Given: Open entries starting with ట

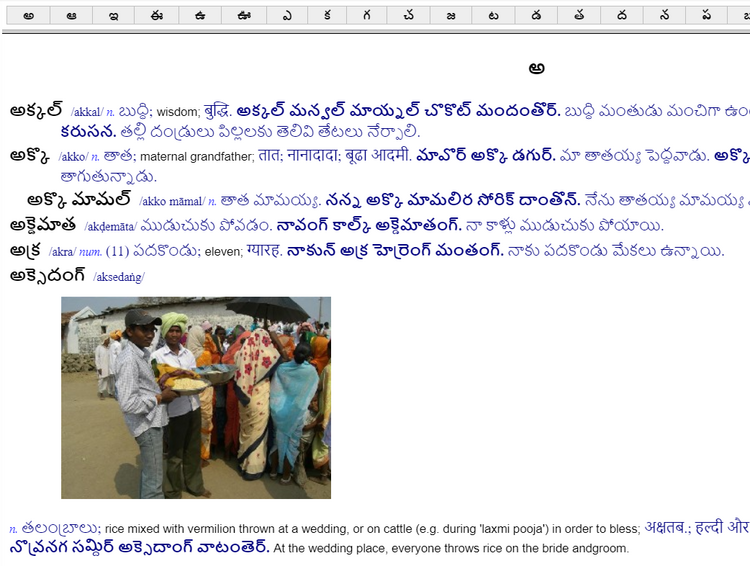Looking at the screenshot, I should click(493, 15).
